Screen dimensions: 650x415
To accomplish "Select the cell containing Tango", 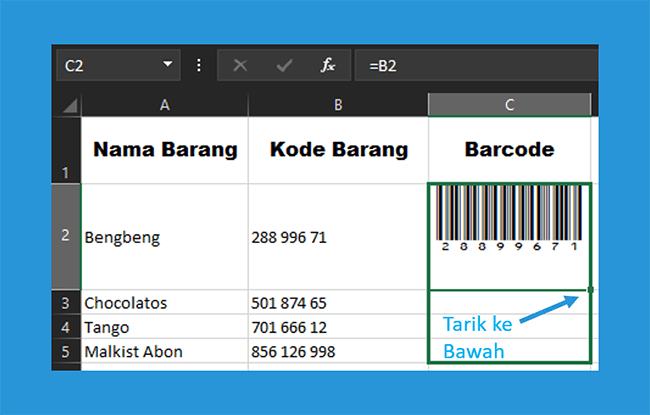I will click(165, 327).
